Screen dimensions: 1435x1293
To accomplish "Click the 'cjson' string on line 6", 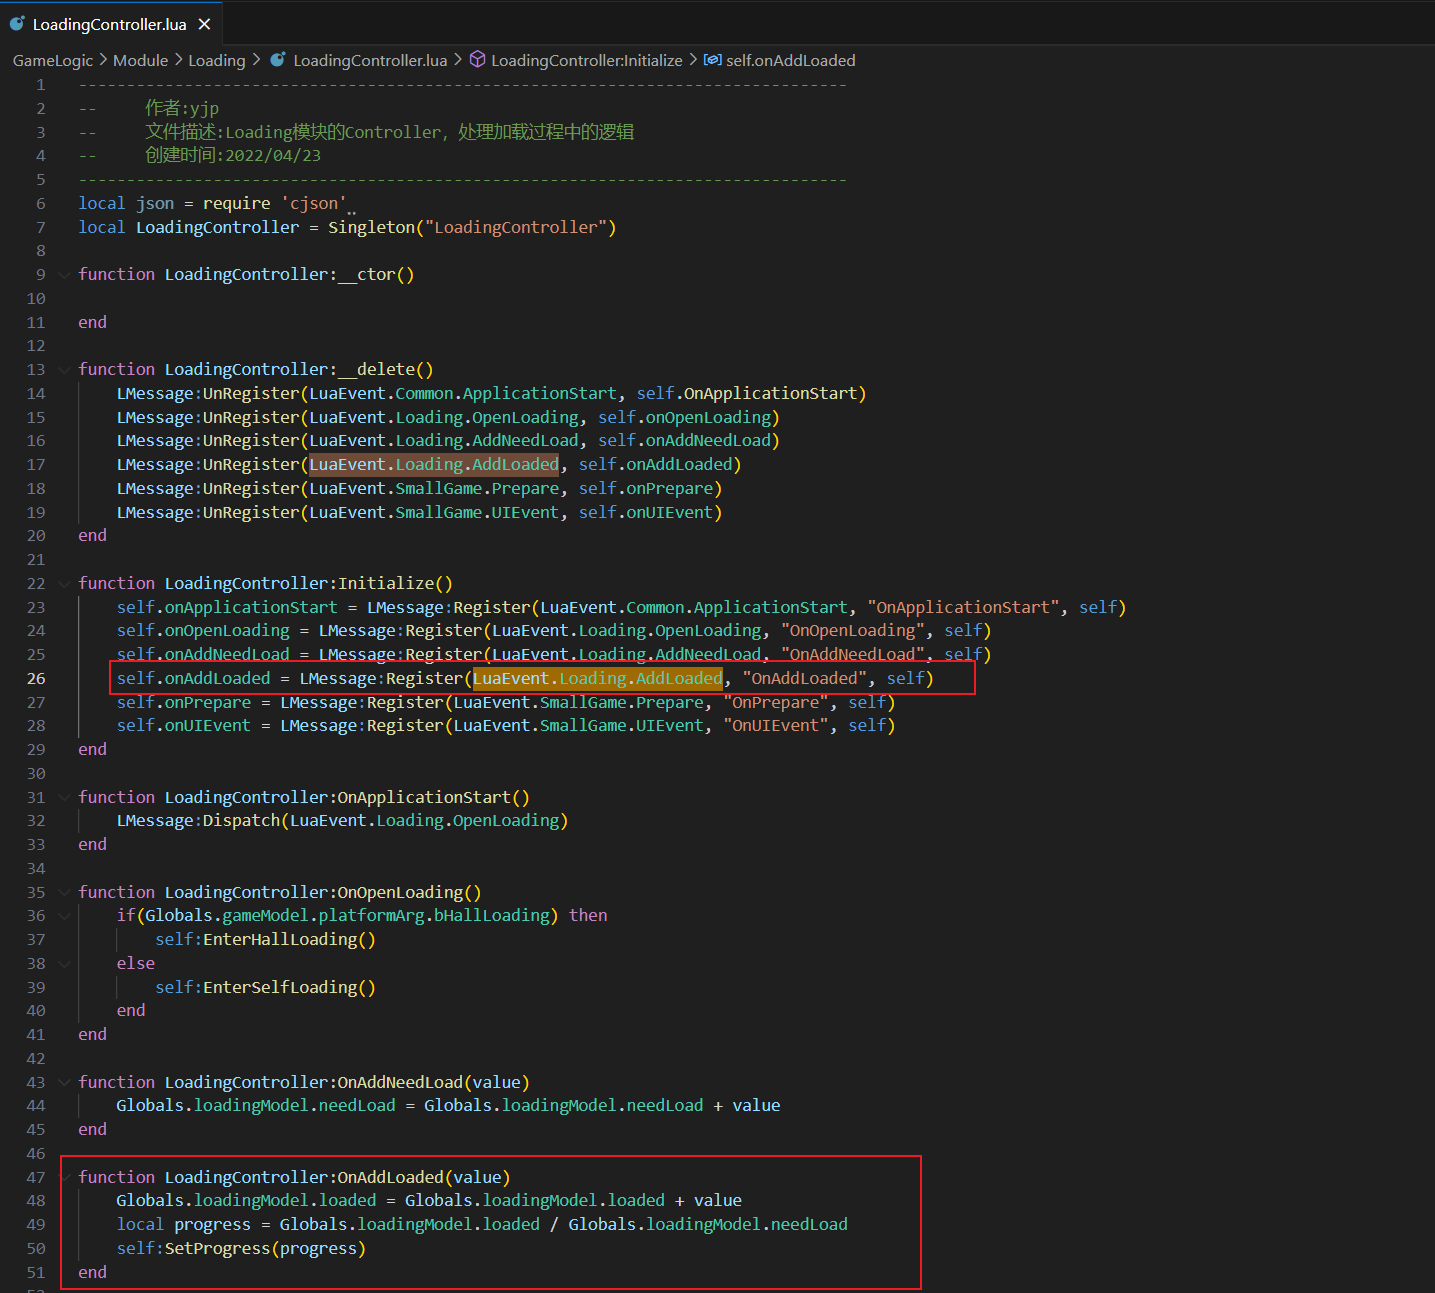I will pos(314,203).
